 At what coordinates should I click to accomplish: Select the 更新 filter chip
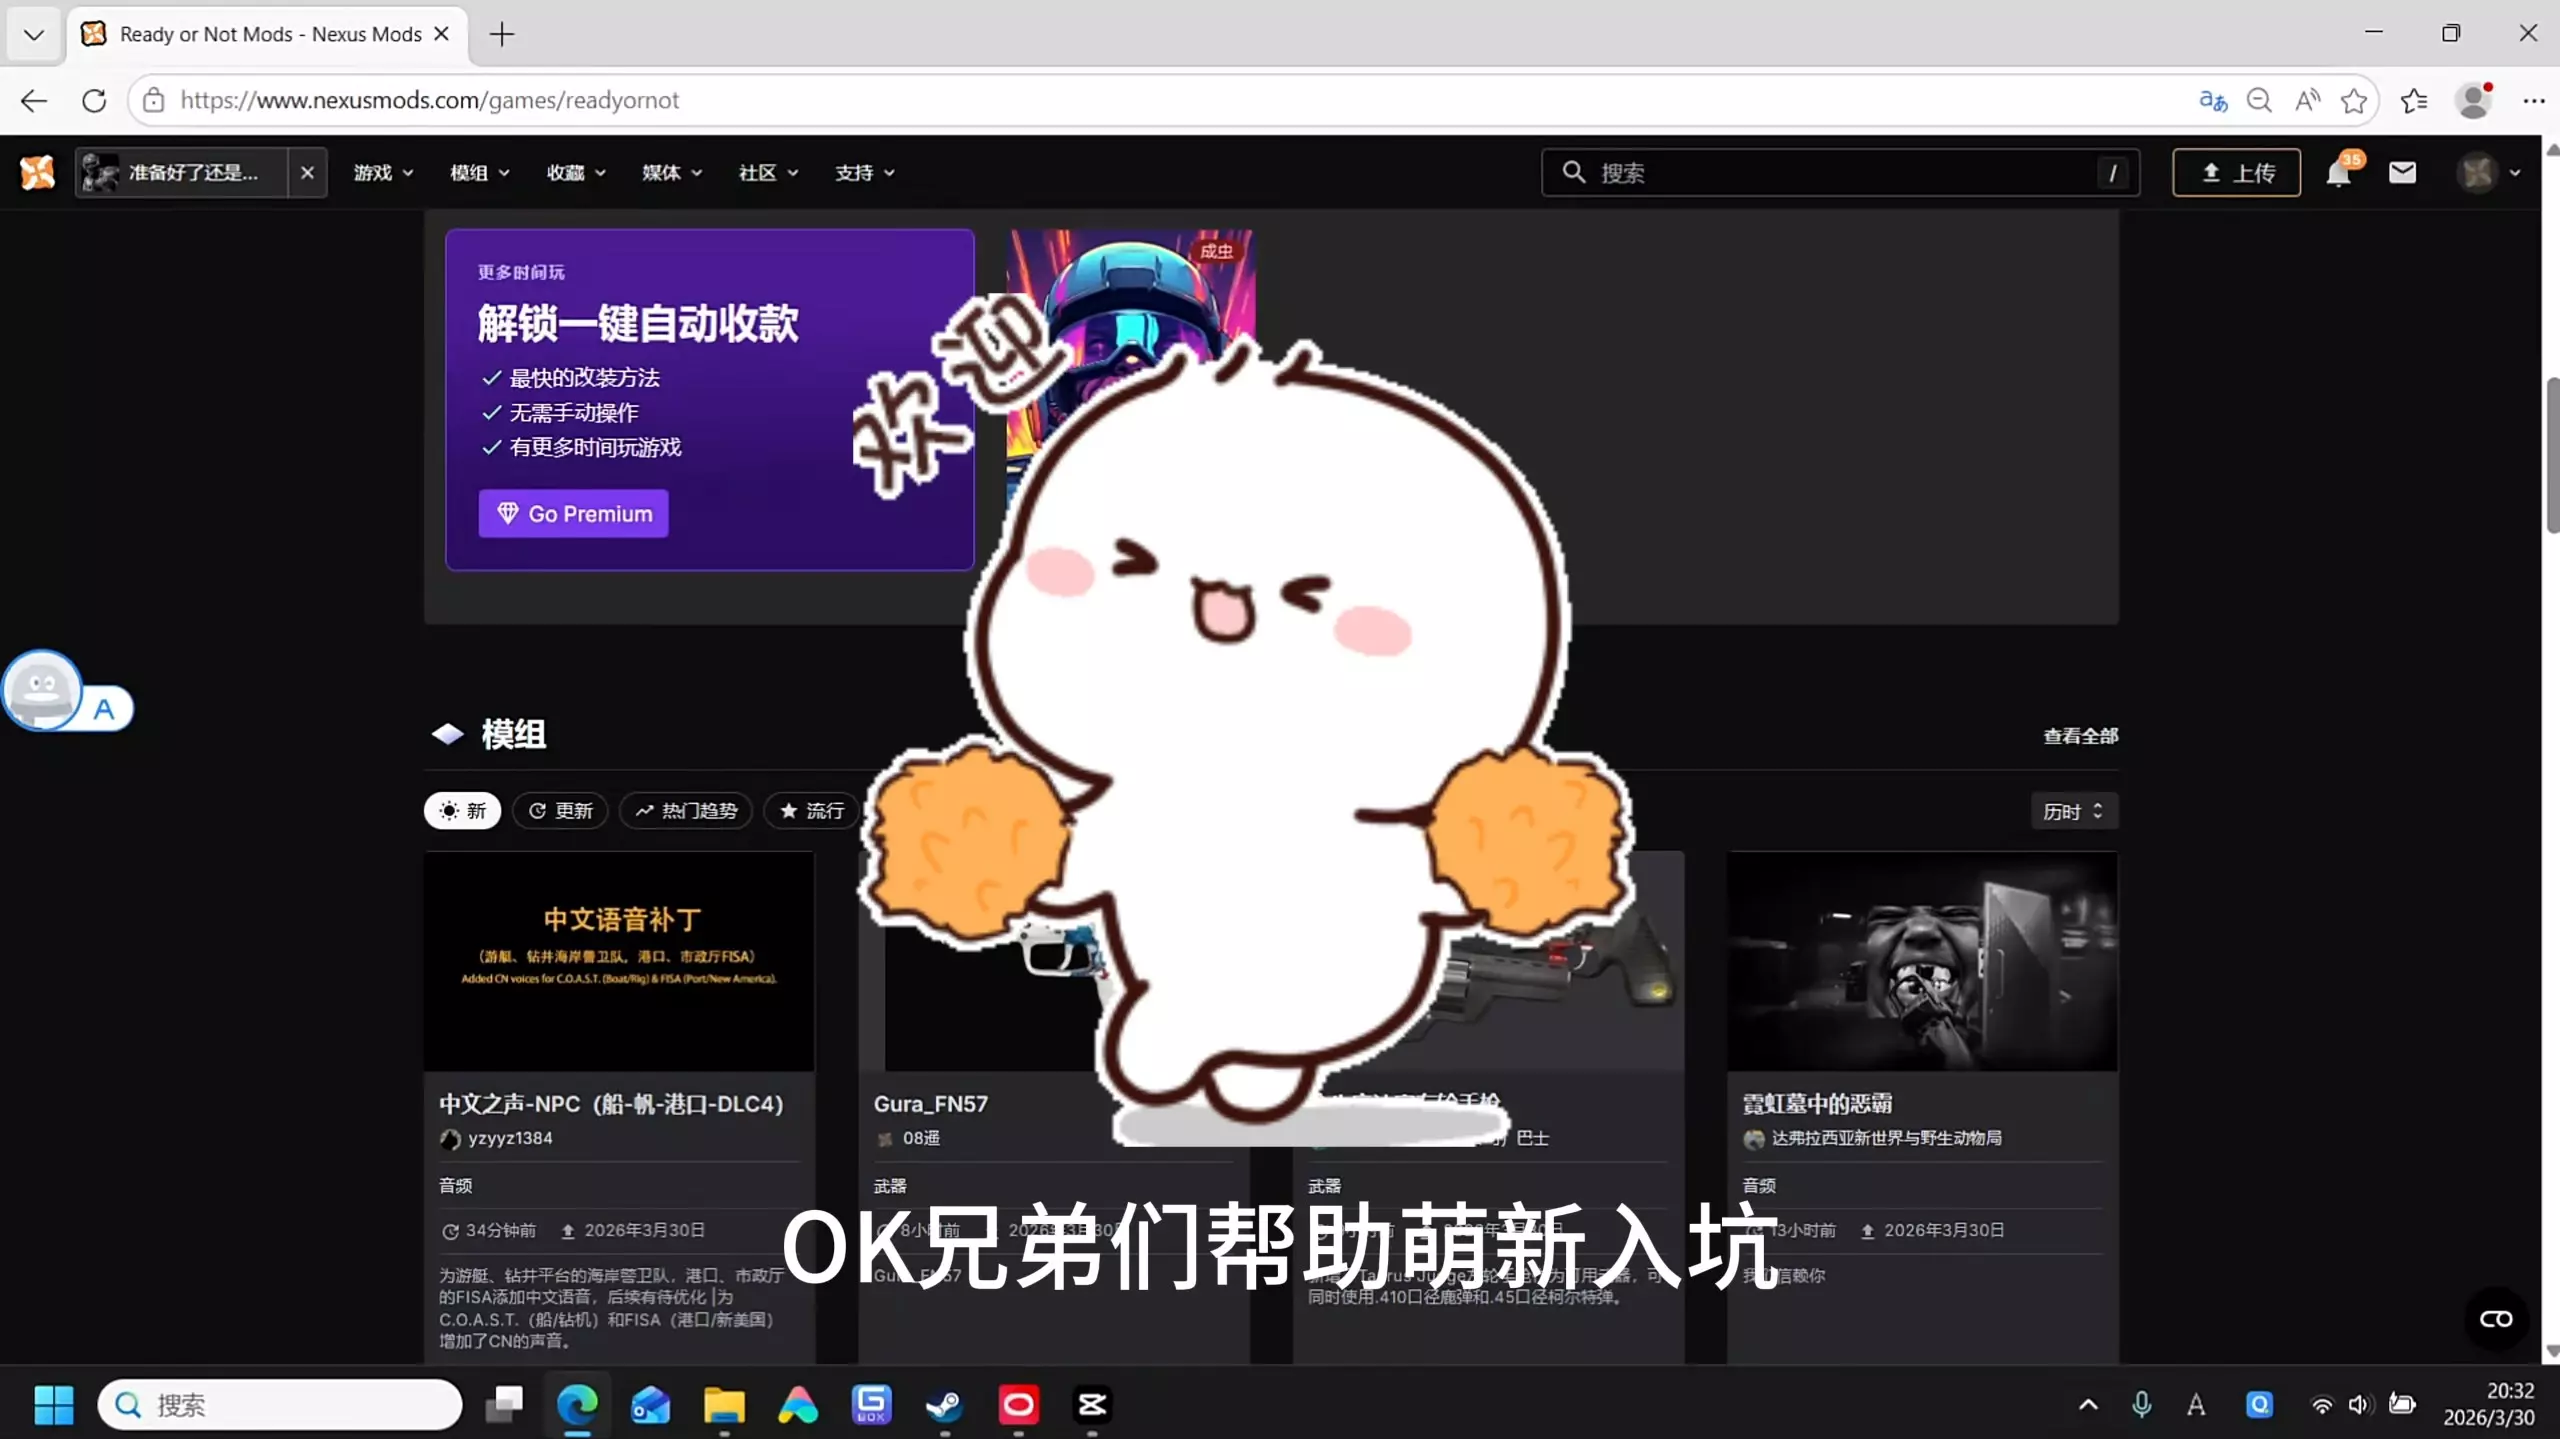point(560,810)
